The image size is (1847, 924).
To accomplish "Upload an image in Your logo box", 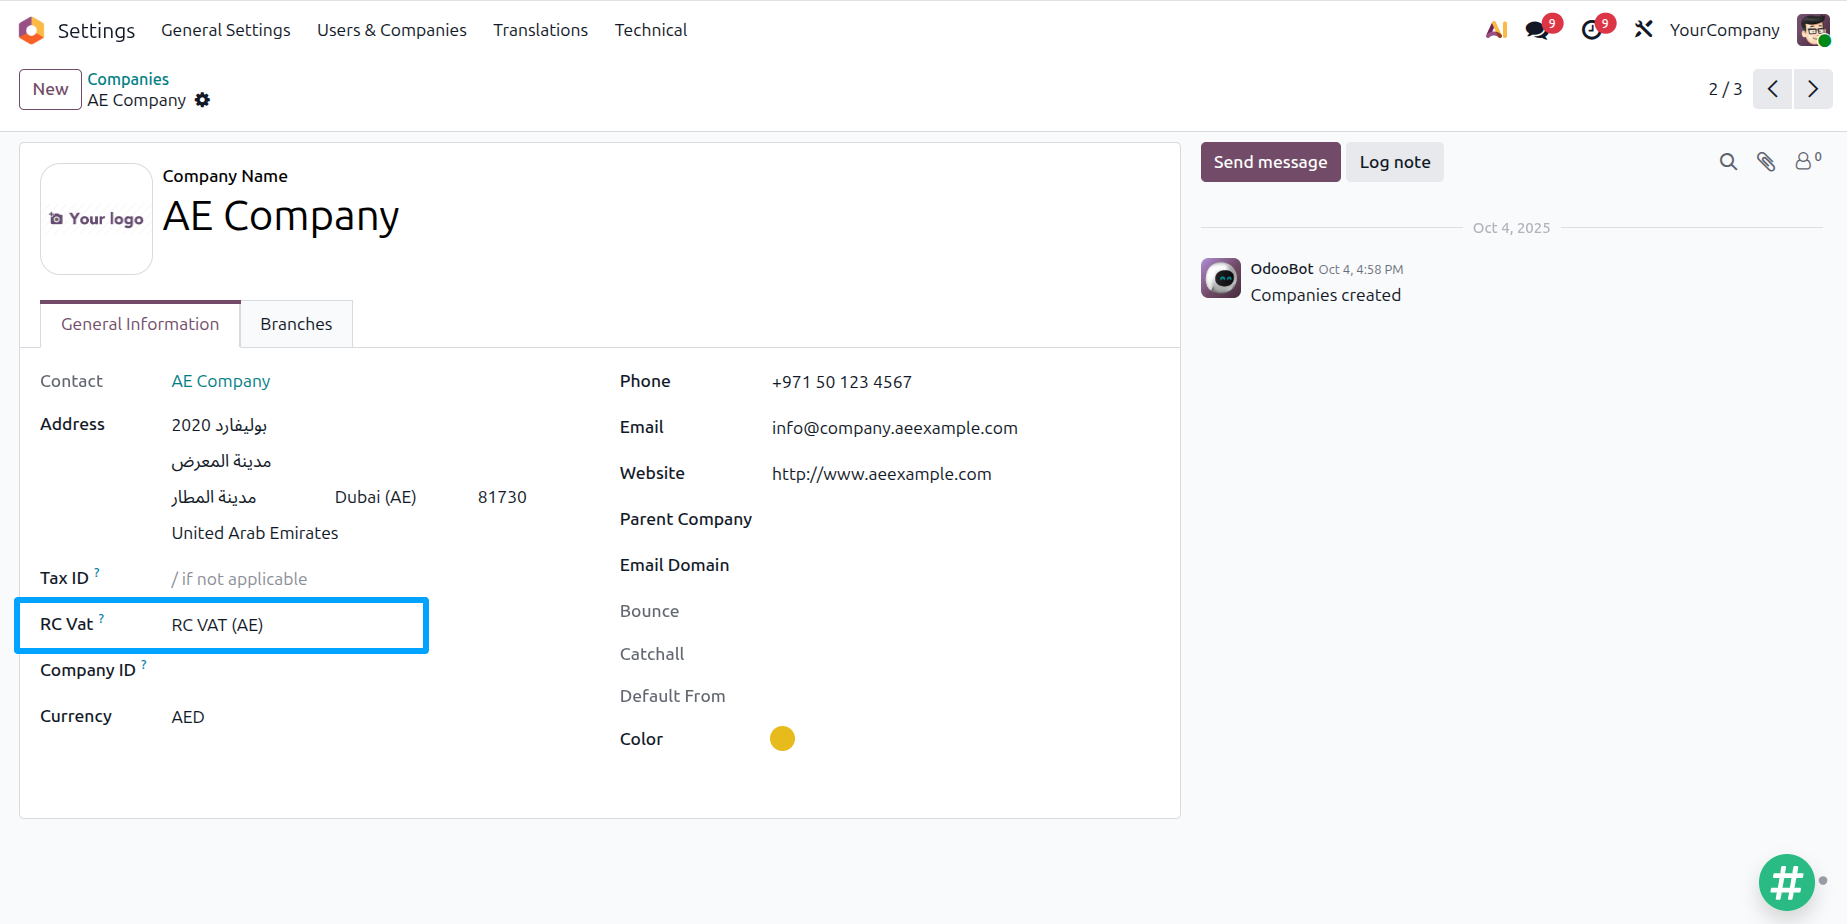I will (x=96, y=219).
